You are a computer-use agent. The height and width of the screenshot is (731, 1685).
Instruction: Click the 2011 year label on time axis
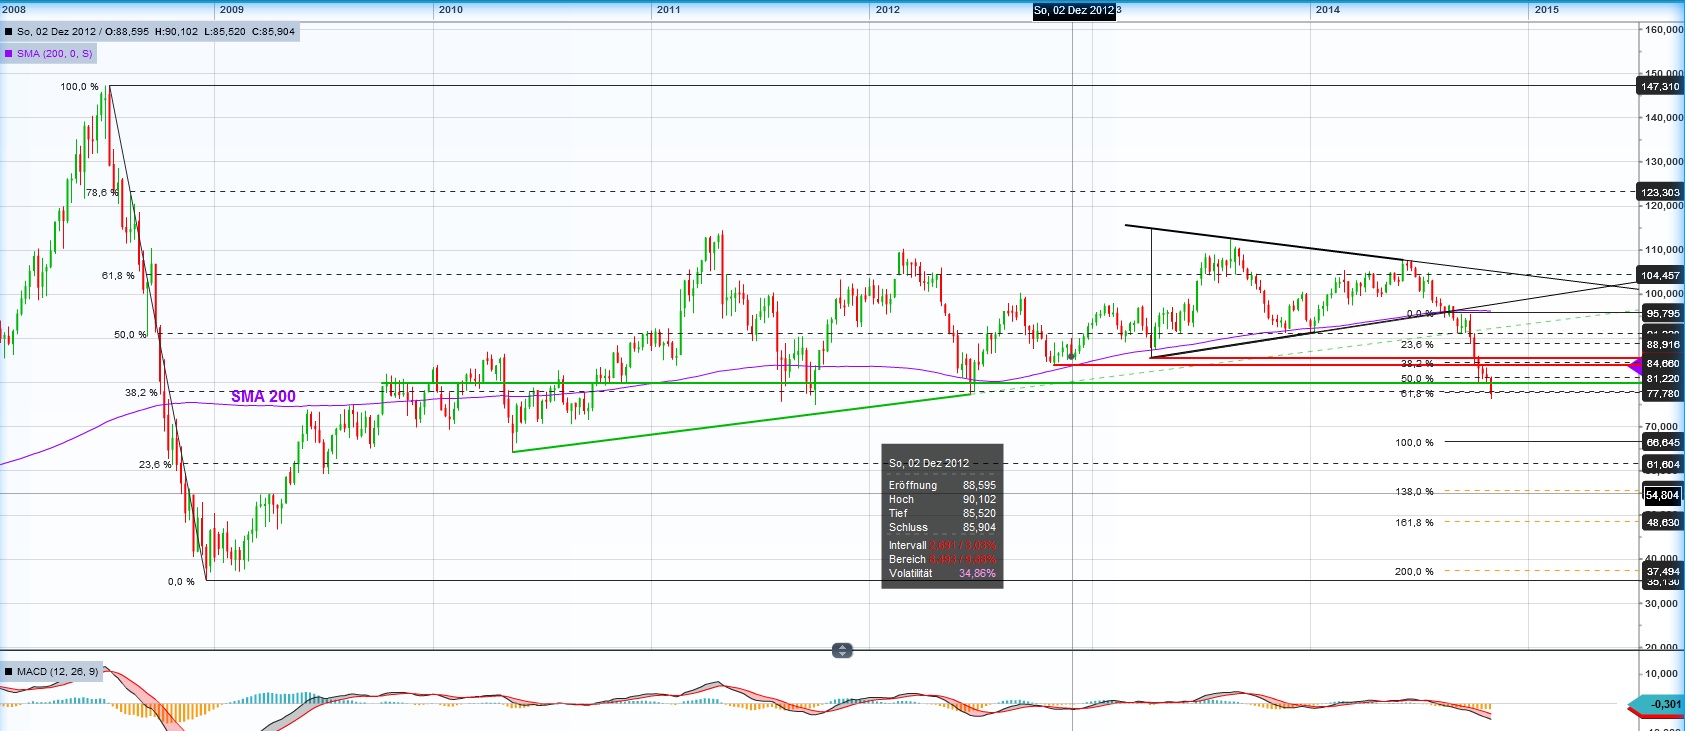click(668, 9)
